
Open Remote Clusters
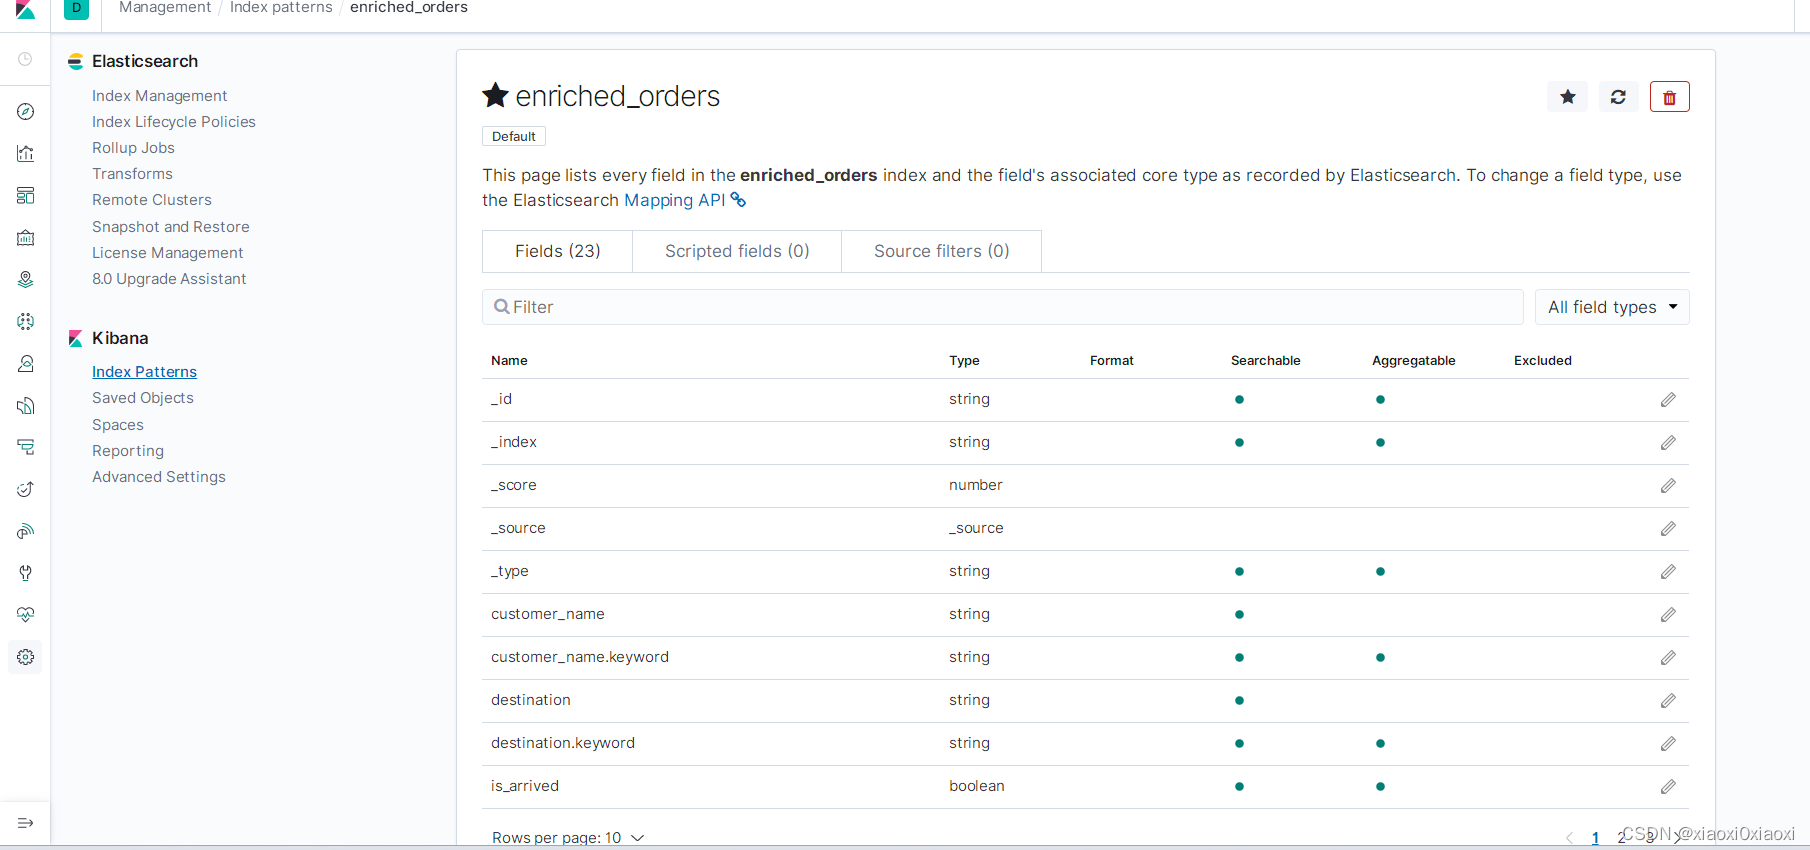(x=152, y=200)
